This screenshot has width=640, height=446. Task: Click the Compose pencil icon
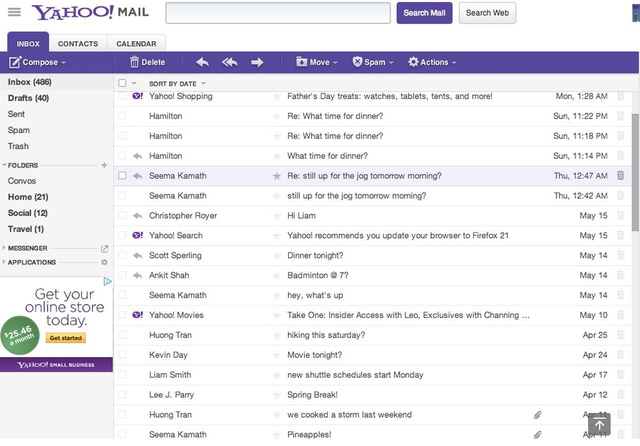15,62
